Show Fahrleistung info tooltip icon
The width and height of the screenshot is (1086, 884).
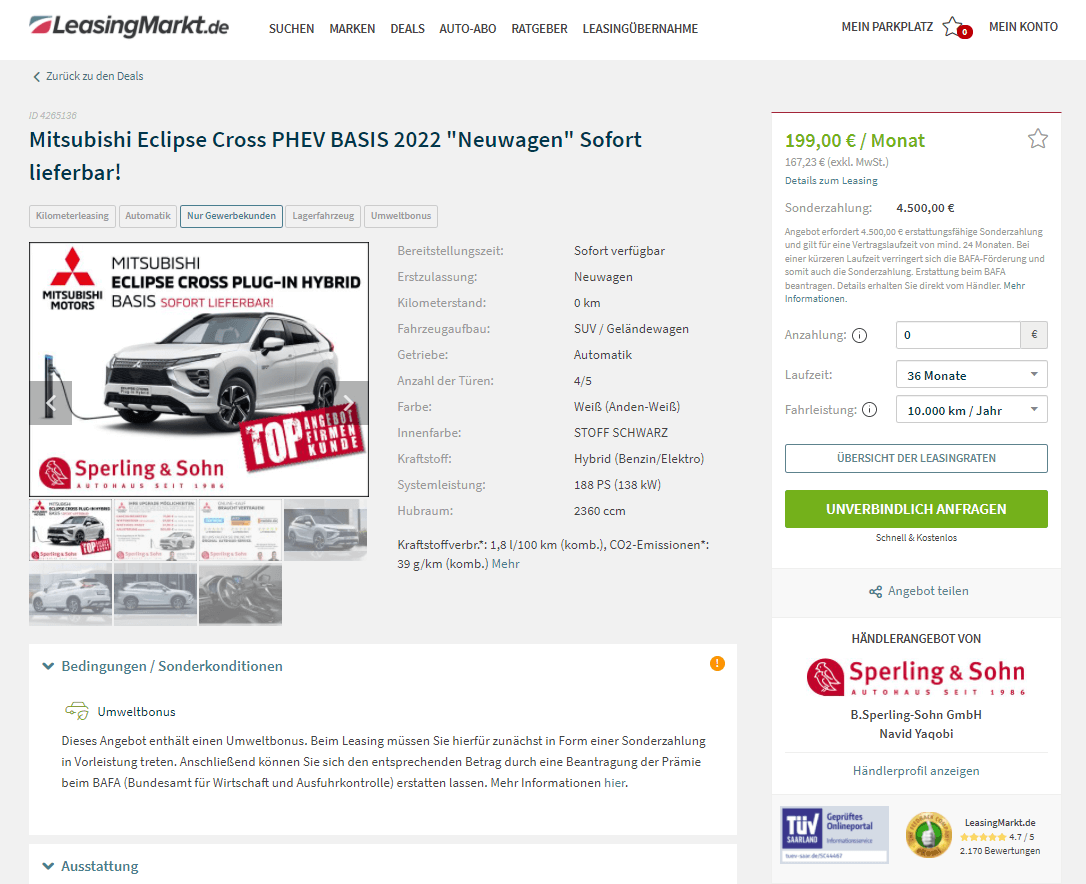click(x=869, y=409)
